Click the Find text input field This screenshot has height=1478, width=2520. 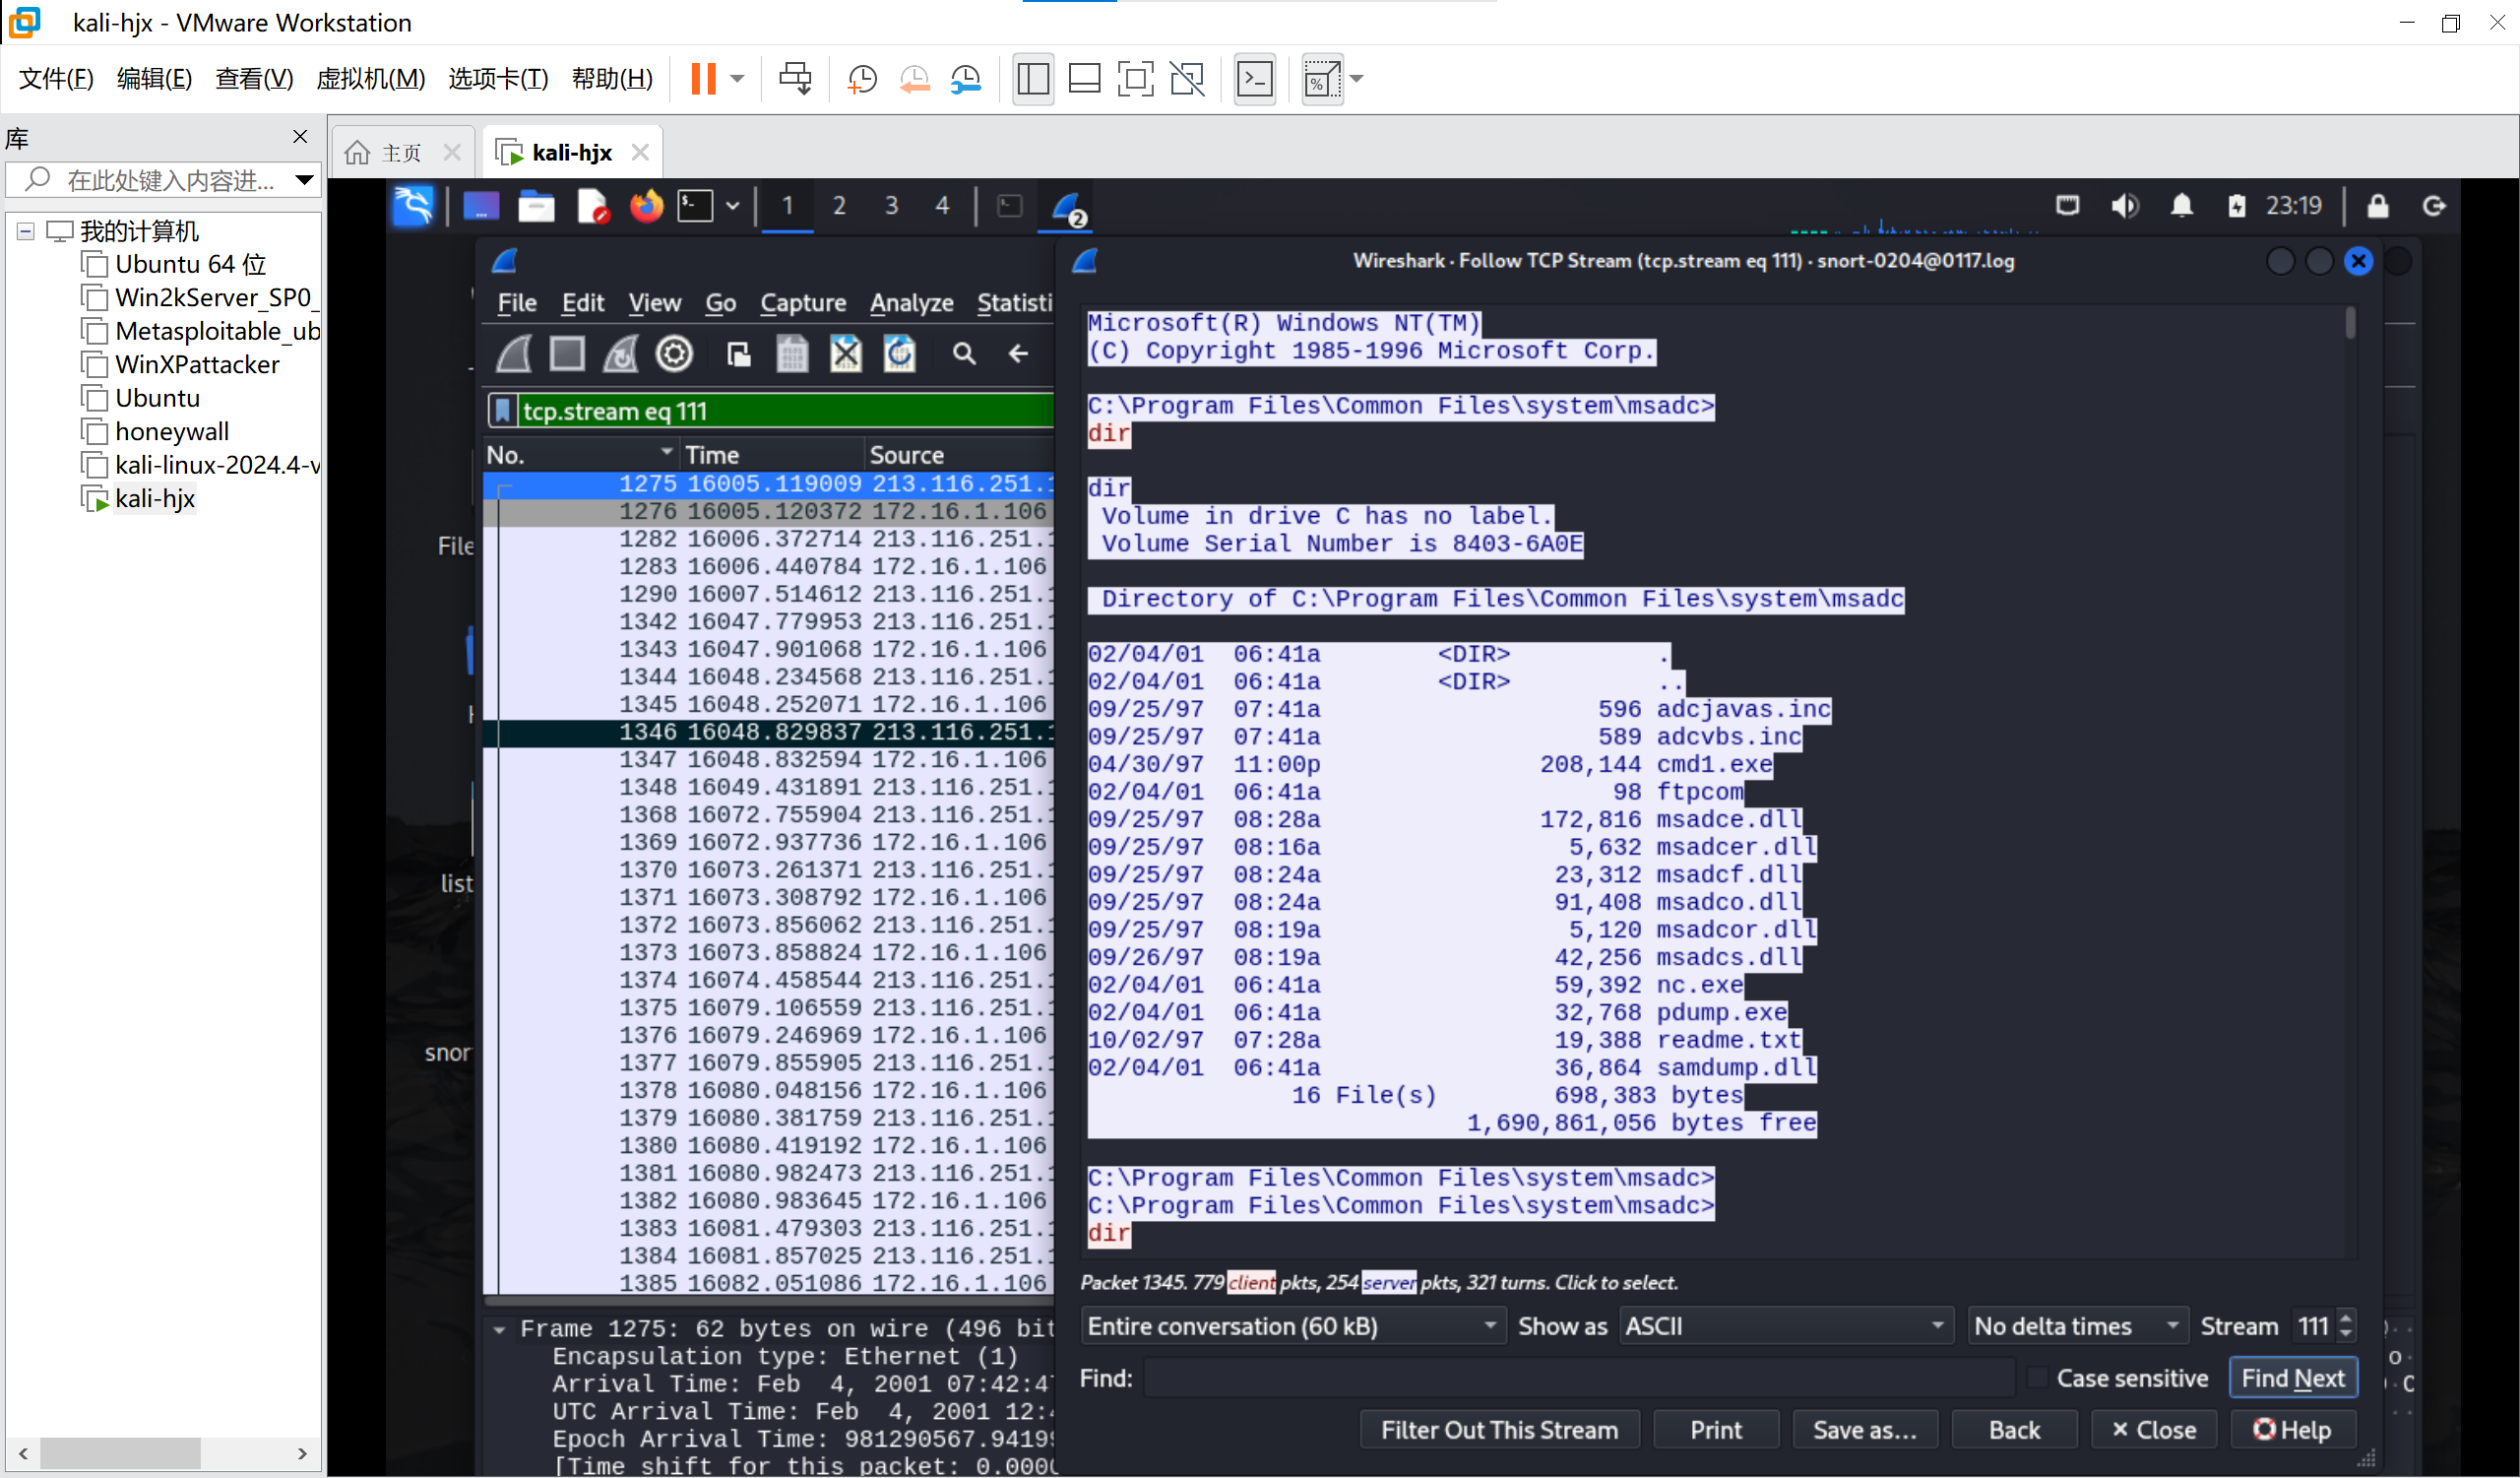pos(1579,1378)
